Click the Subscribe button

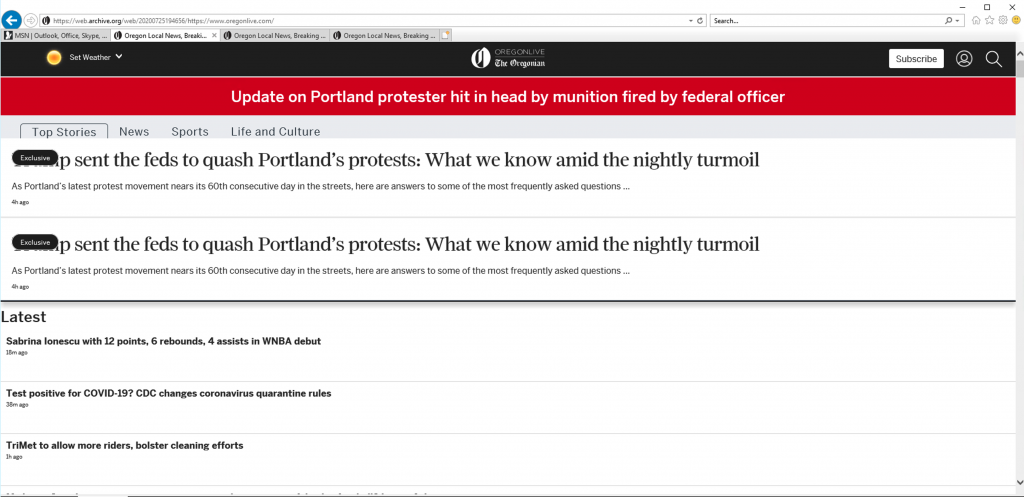click(x=916, y=59)
